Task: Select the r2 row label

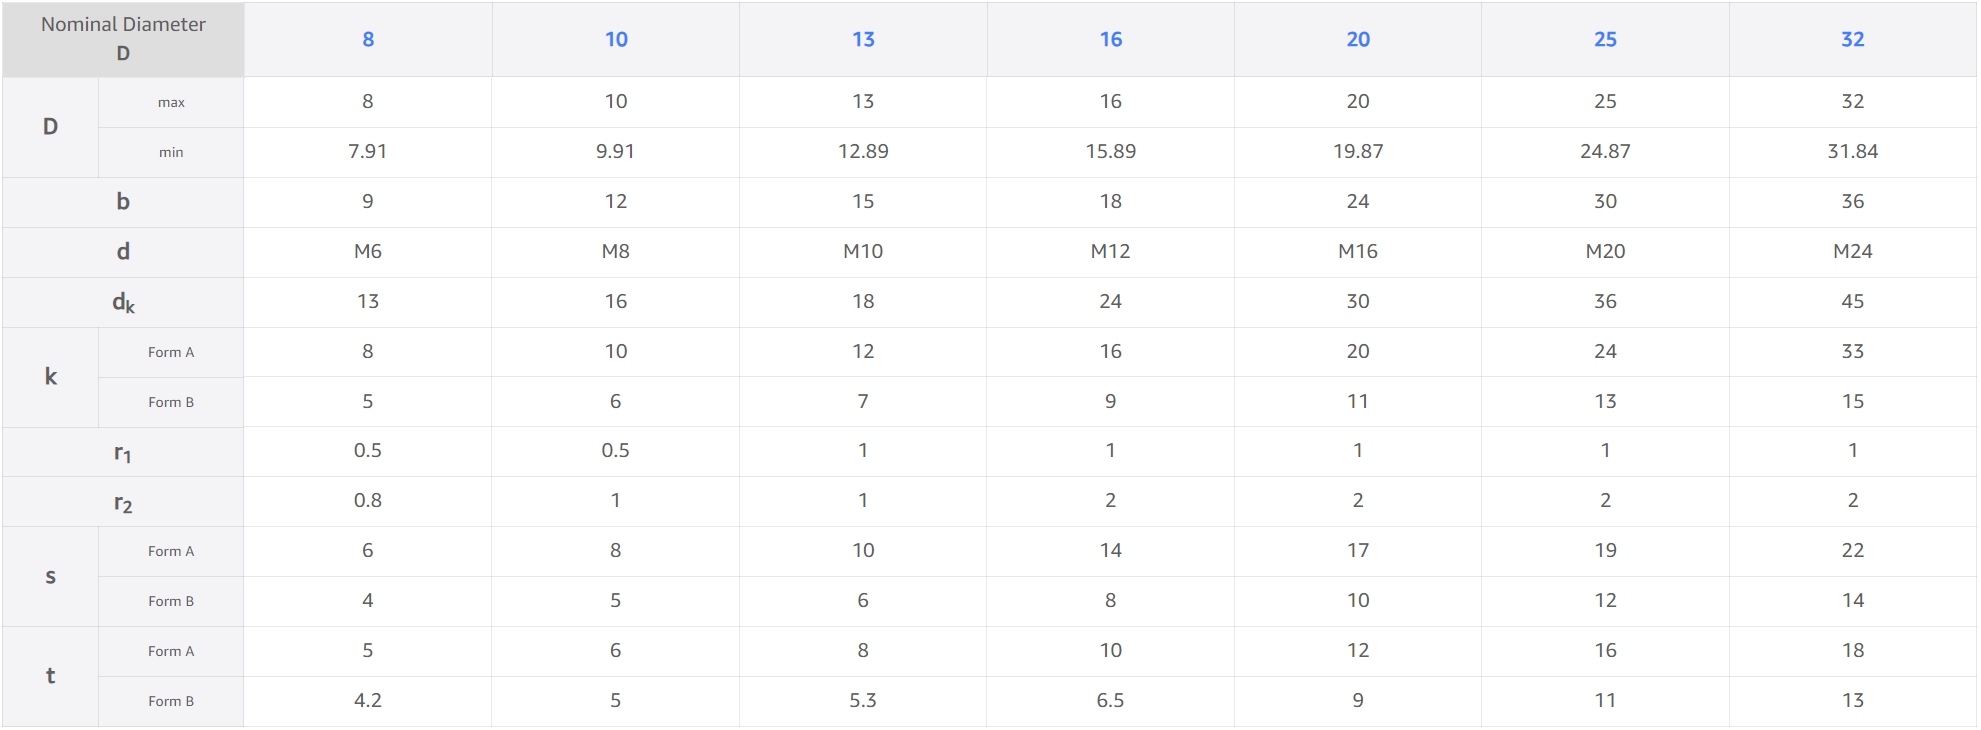Action: coord(123,502)
